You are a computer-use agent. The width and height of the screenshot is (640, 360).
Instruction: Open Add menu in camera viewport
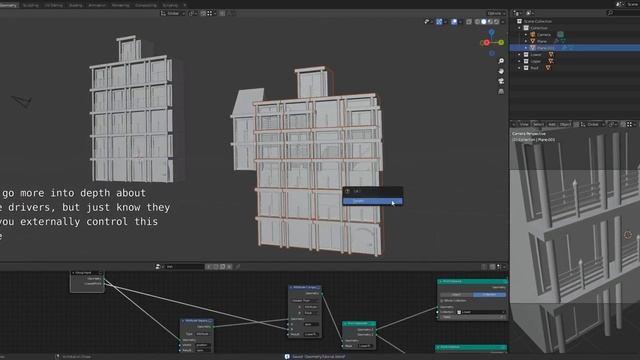552,124
